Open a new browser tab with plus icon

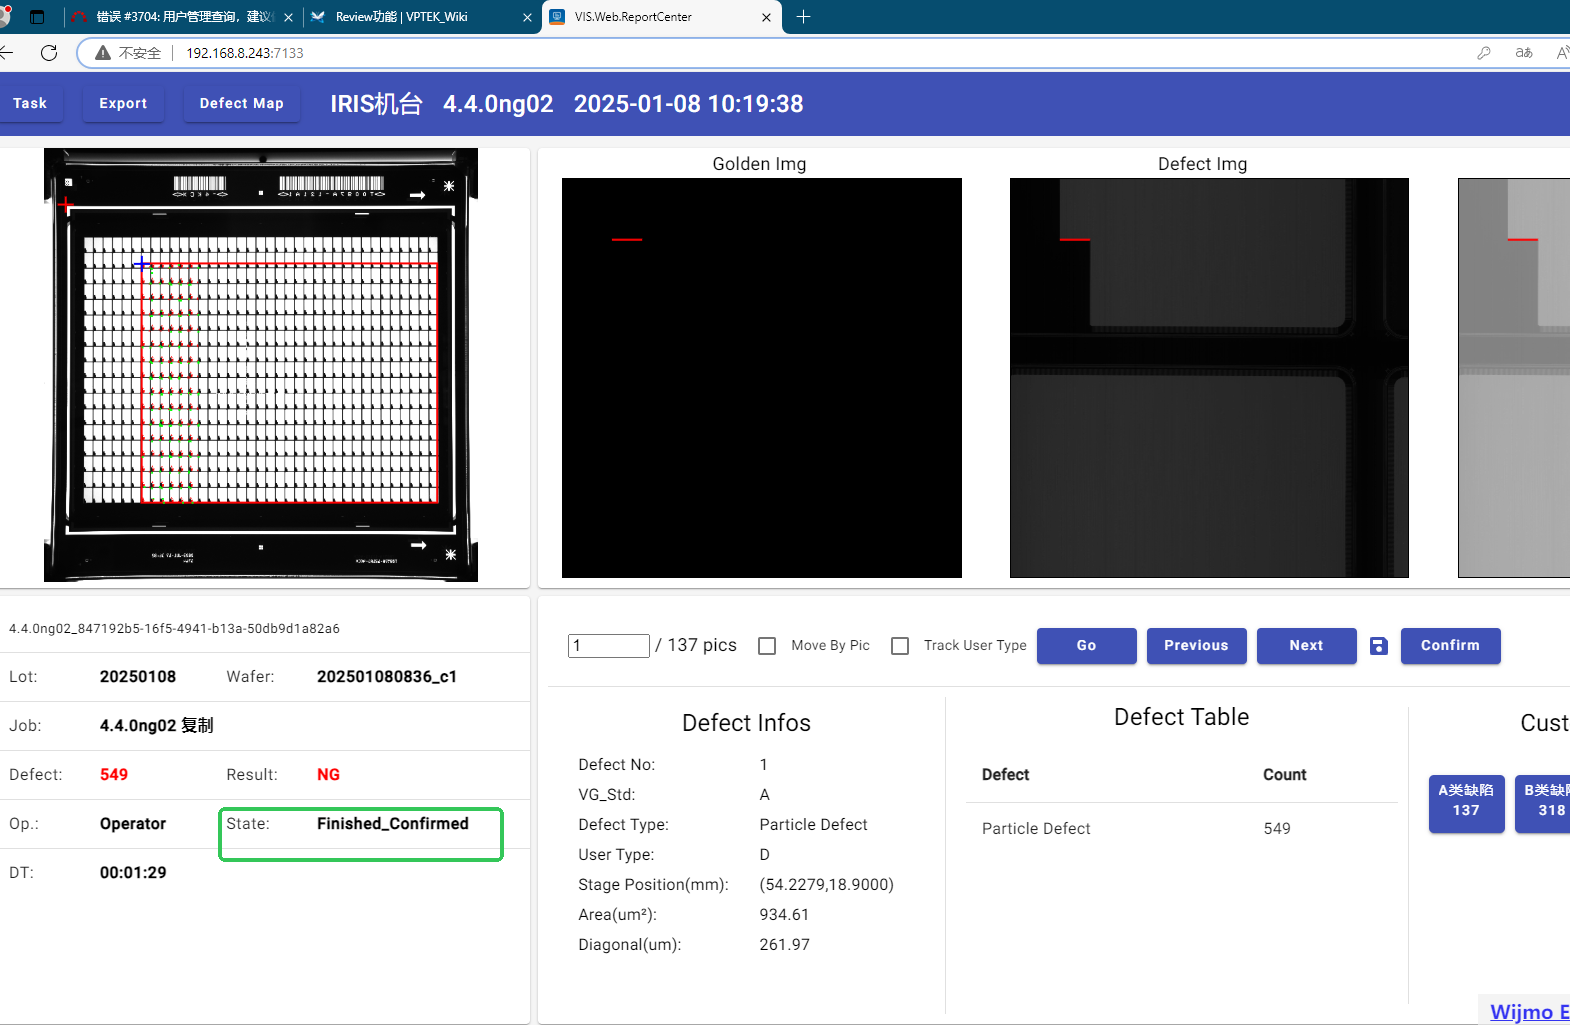tap(803, 17)
